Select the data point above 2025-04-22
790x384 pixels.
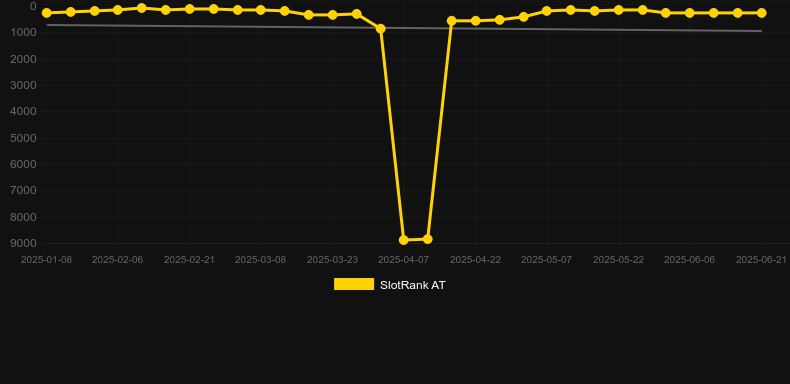[x=476, y=21]
